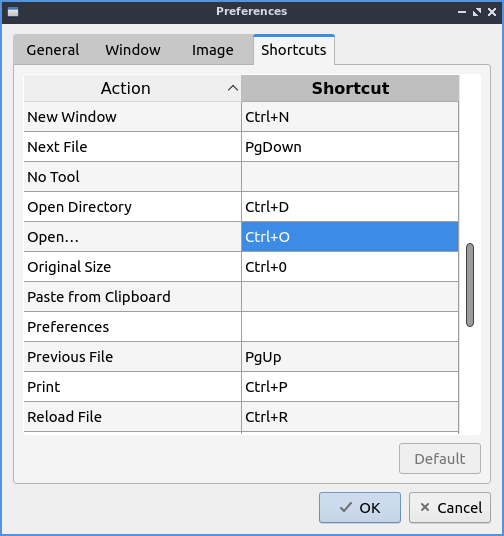Viewport: 504px width, 536px height.
Task: Click the window menu icon in title bar
Action: pyautogui.click(x=13, y=12)
